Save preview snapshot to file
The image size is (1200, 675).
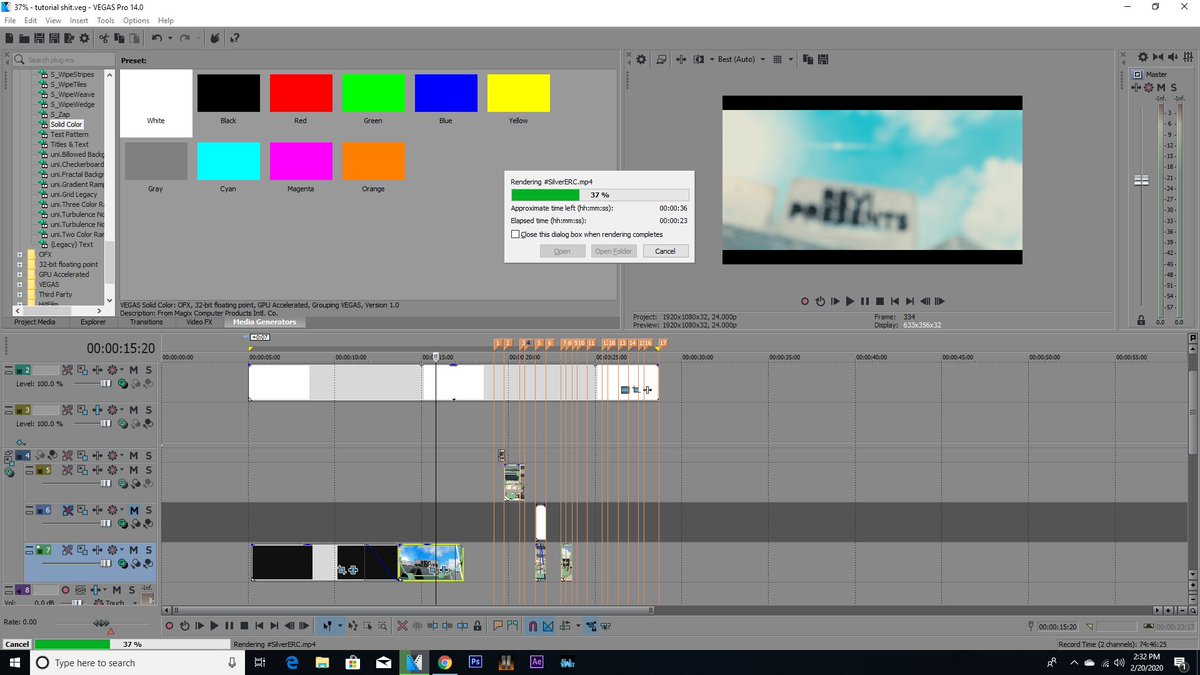point(823,59)
